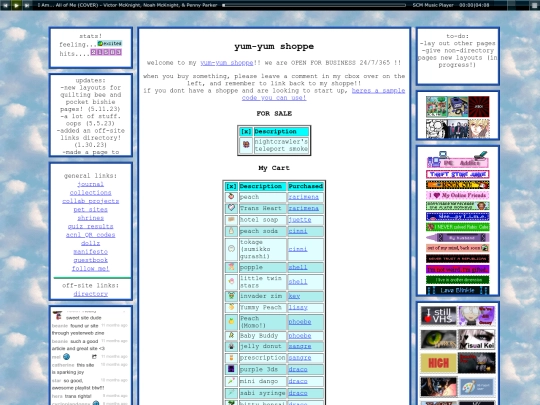Click the game console pixel thumbnail
The height and width of the screenshot is (405, 540).
pyautogui.click(x=458, y=107)
